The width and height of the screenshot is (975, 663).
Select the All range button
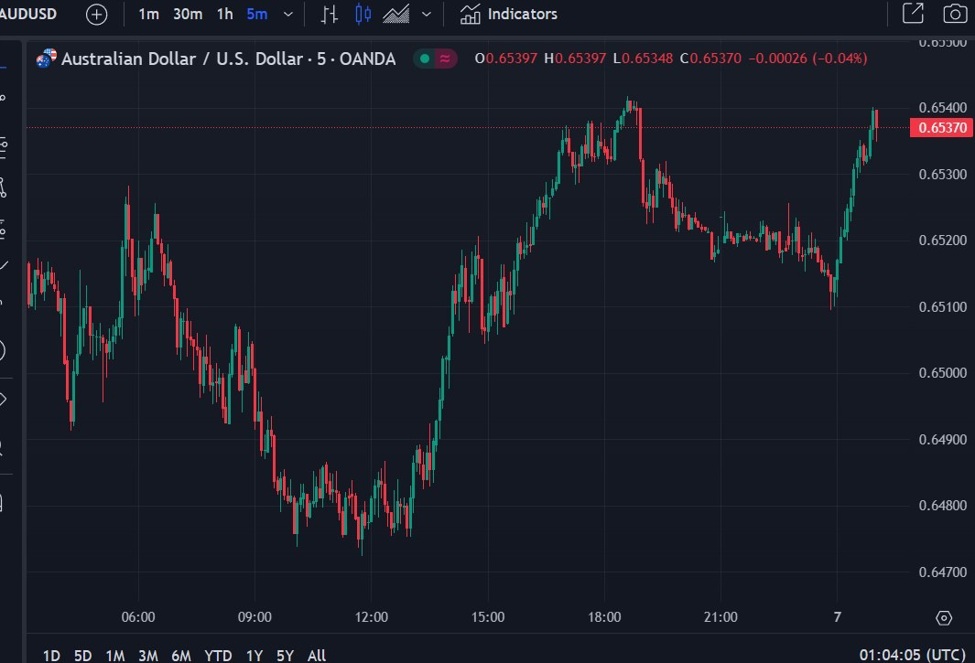point(316,655)
